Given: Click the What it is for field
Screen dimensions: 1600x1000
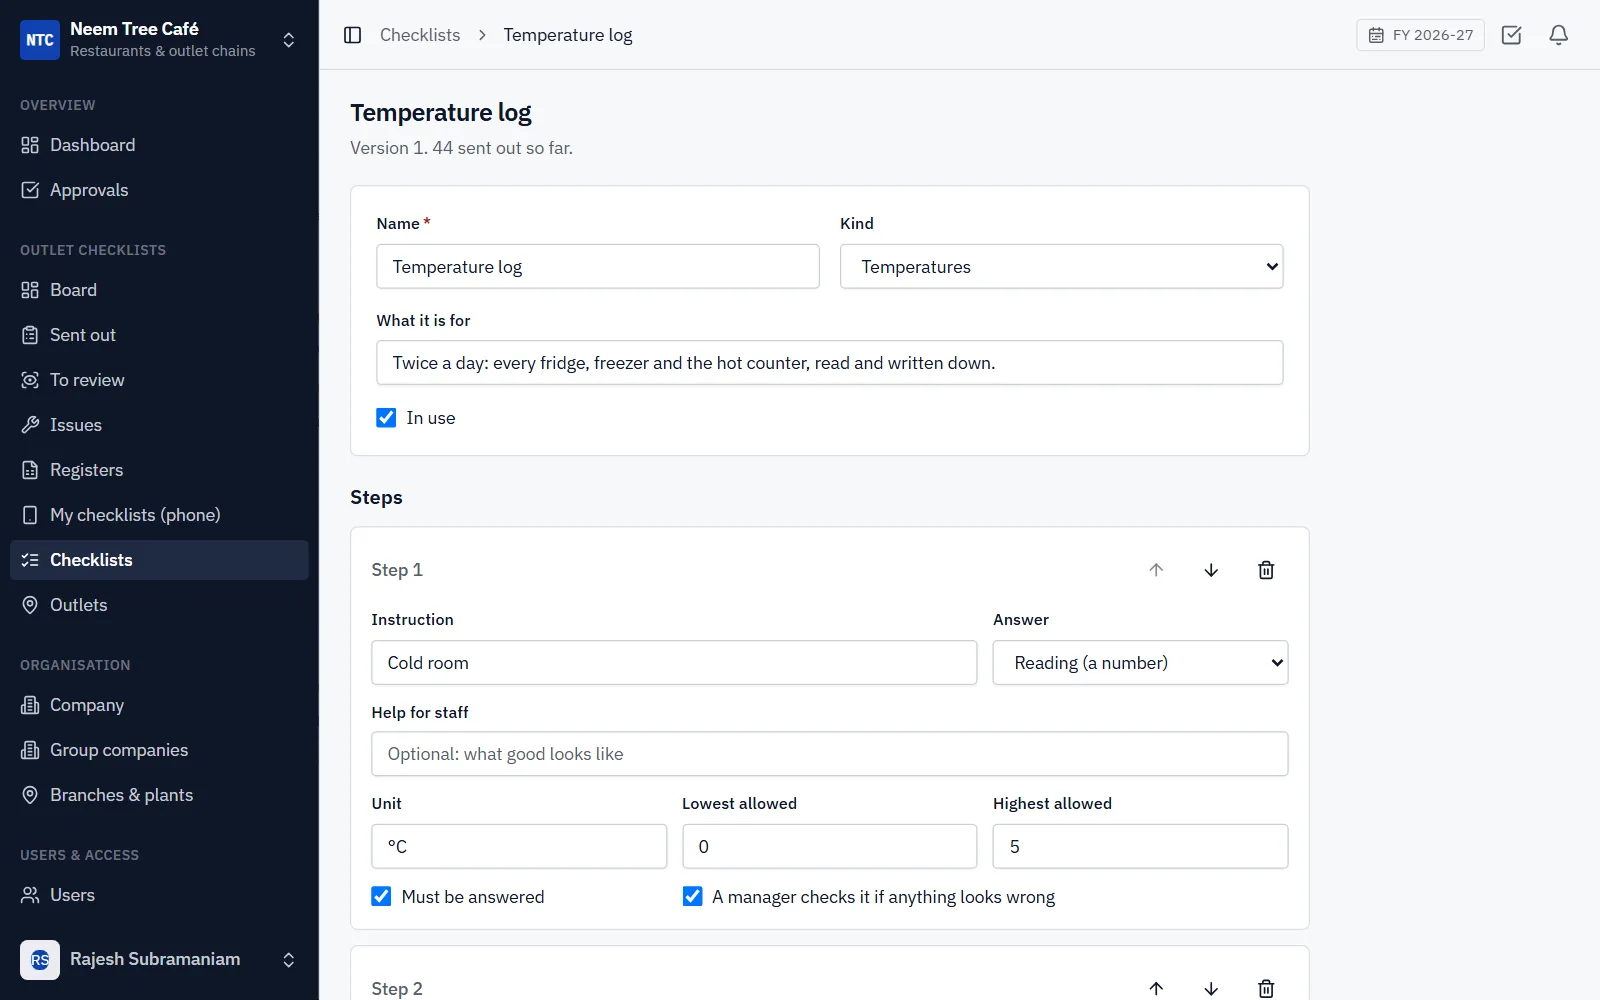Looking at the screenshot, I should click(x=830, y=363).
